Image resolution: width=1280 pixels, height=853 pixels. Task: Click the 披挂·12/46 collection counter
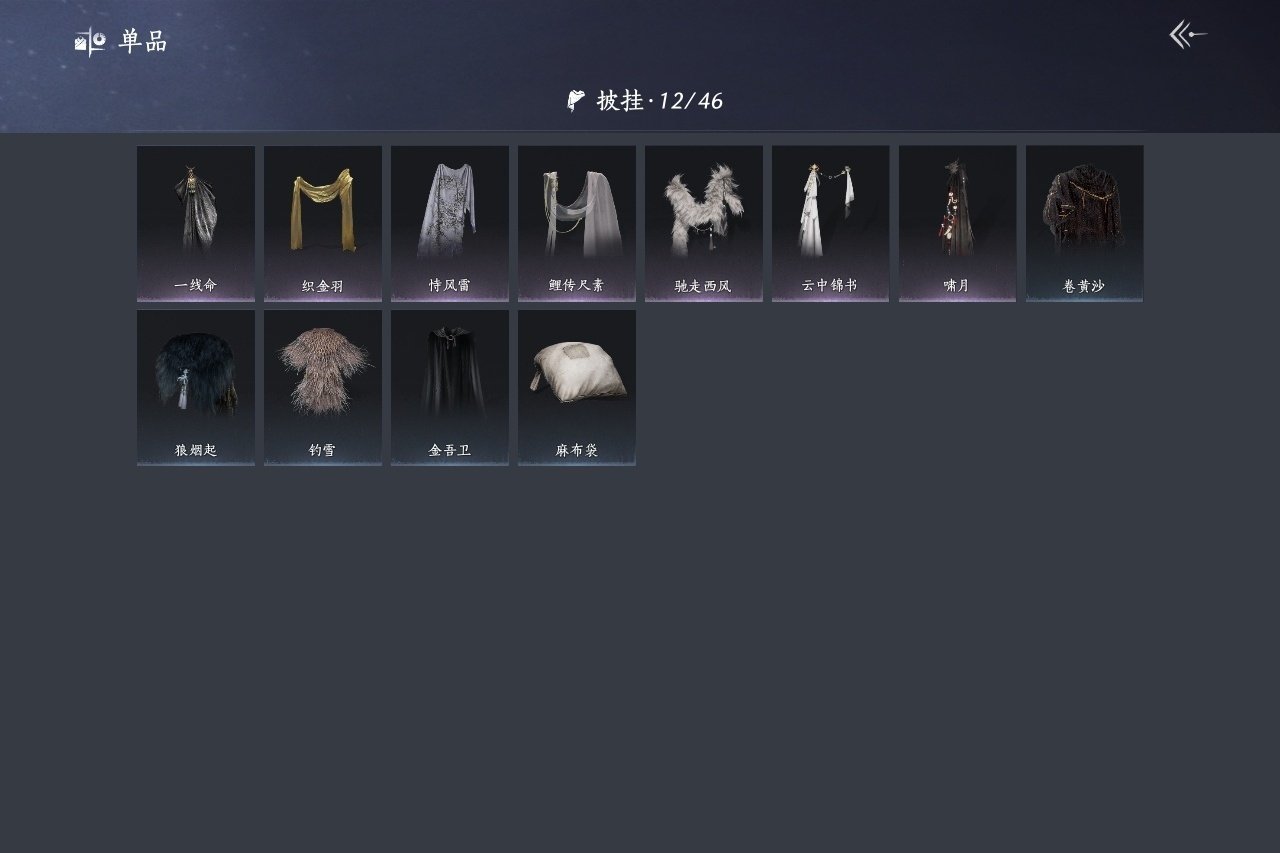click(x=659, y=100)
